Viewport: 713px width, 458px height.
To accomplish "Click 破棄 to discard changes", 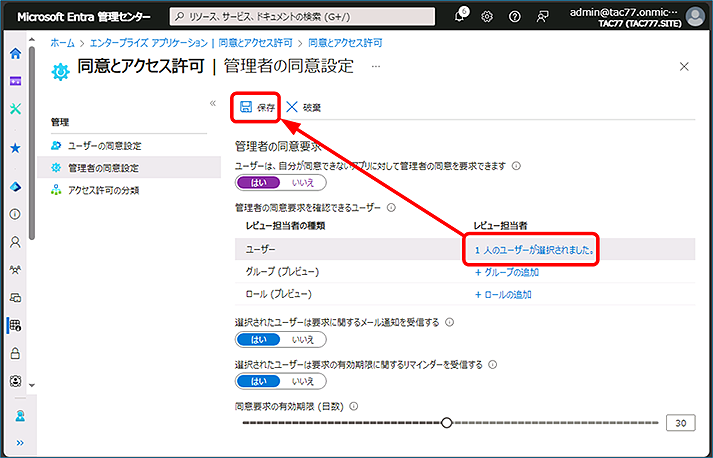I will (304, 107).
